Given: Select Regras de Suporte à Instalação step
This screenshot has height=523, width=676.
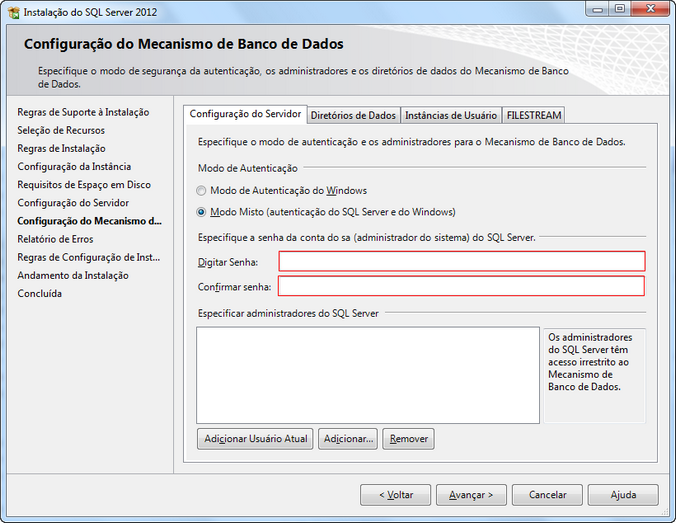Looking at the screenshot, I should [83, 113].
